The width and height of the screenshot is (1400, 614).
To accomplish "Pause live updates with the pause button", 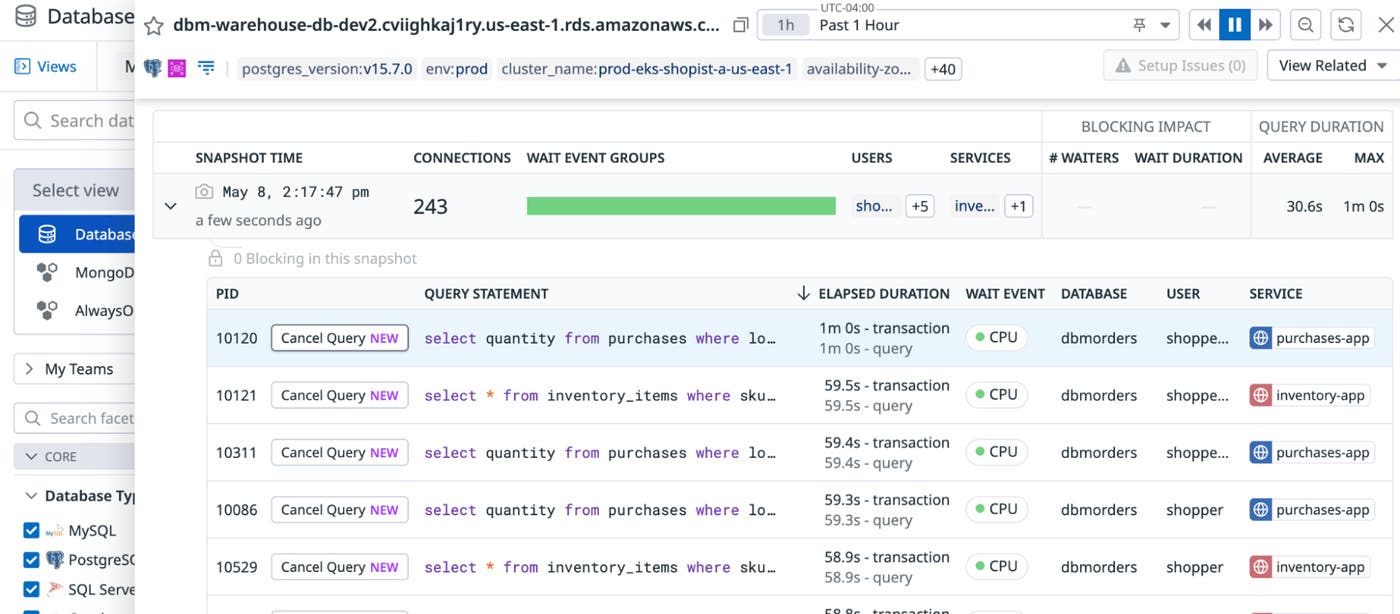I will [x=1234, y=24].
